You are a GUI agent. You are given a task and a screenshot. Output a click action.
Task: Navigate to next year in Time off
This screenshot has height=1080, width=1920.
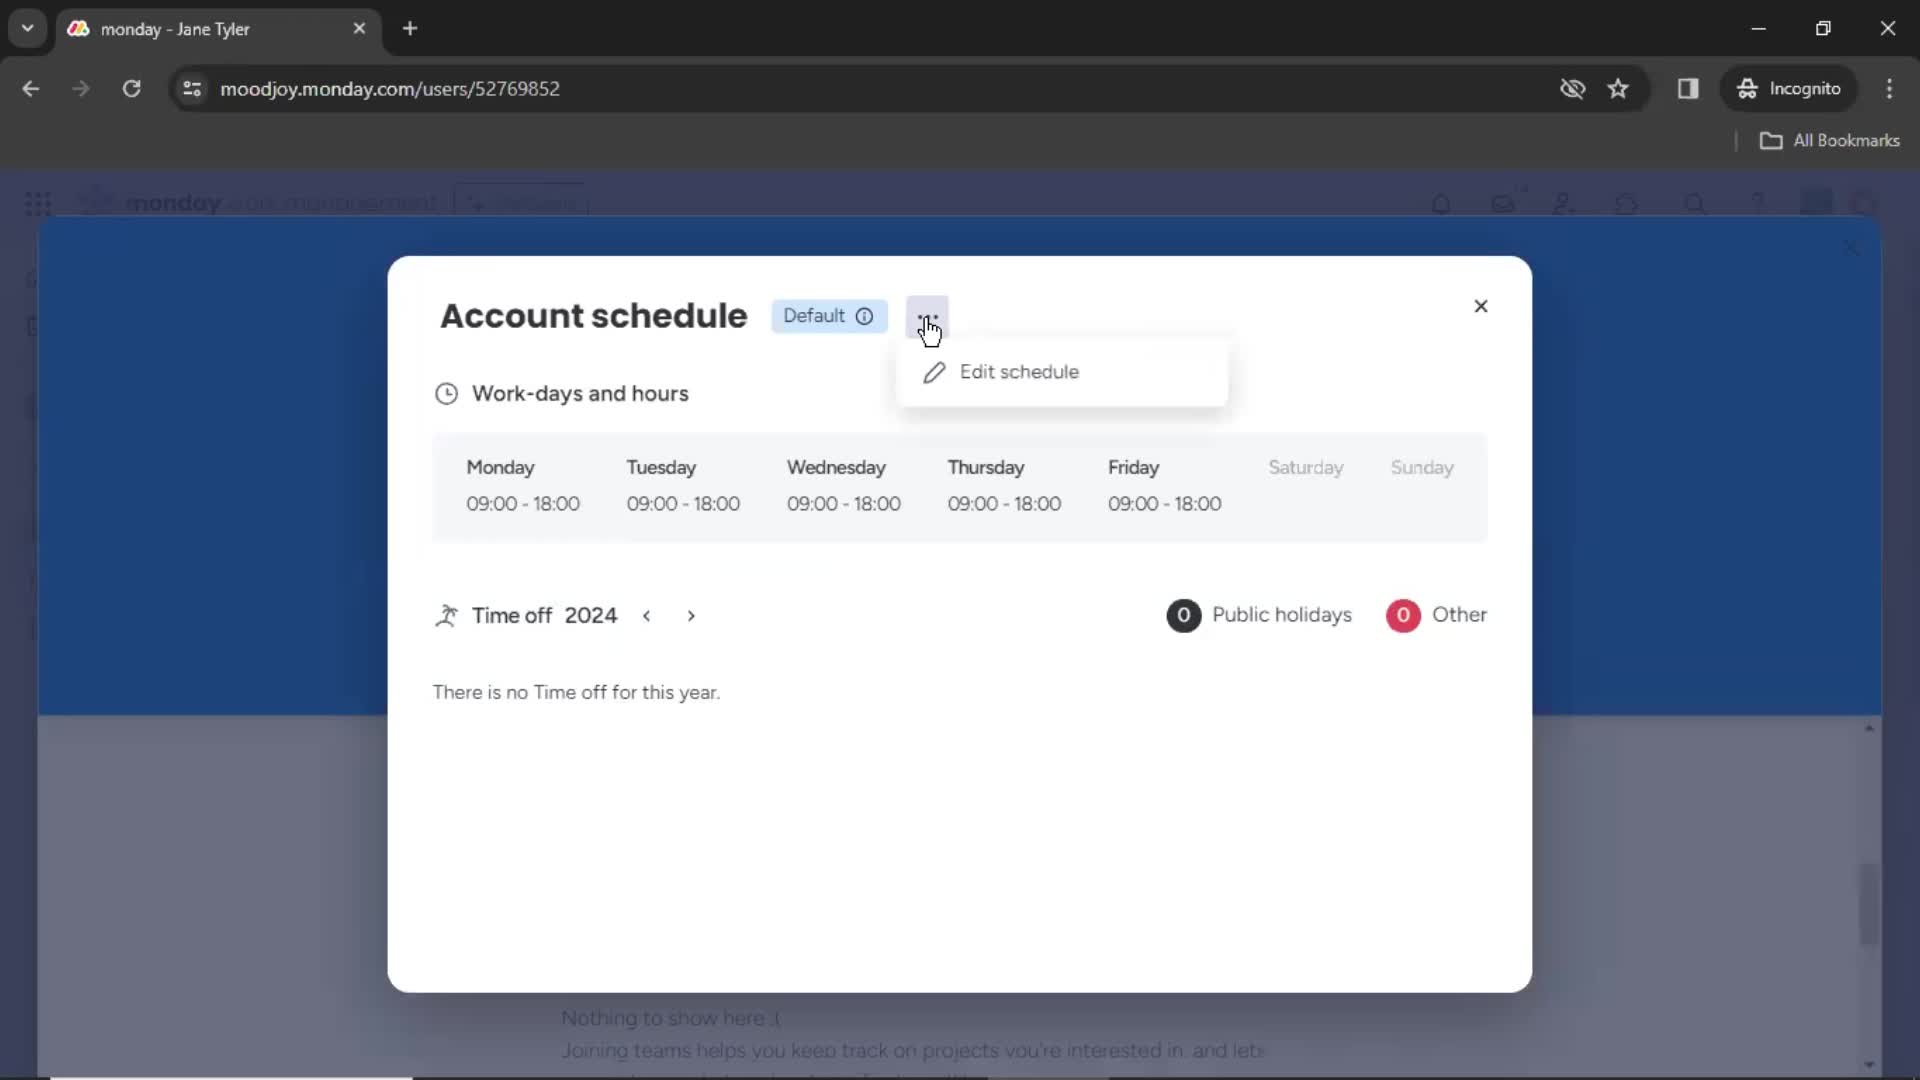click(691, 615)
